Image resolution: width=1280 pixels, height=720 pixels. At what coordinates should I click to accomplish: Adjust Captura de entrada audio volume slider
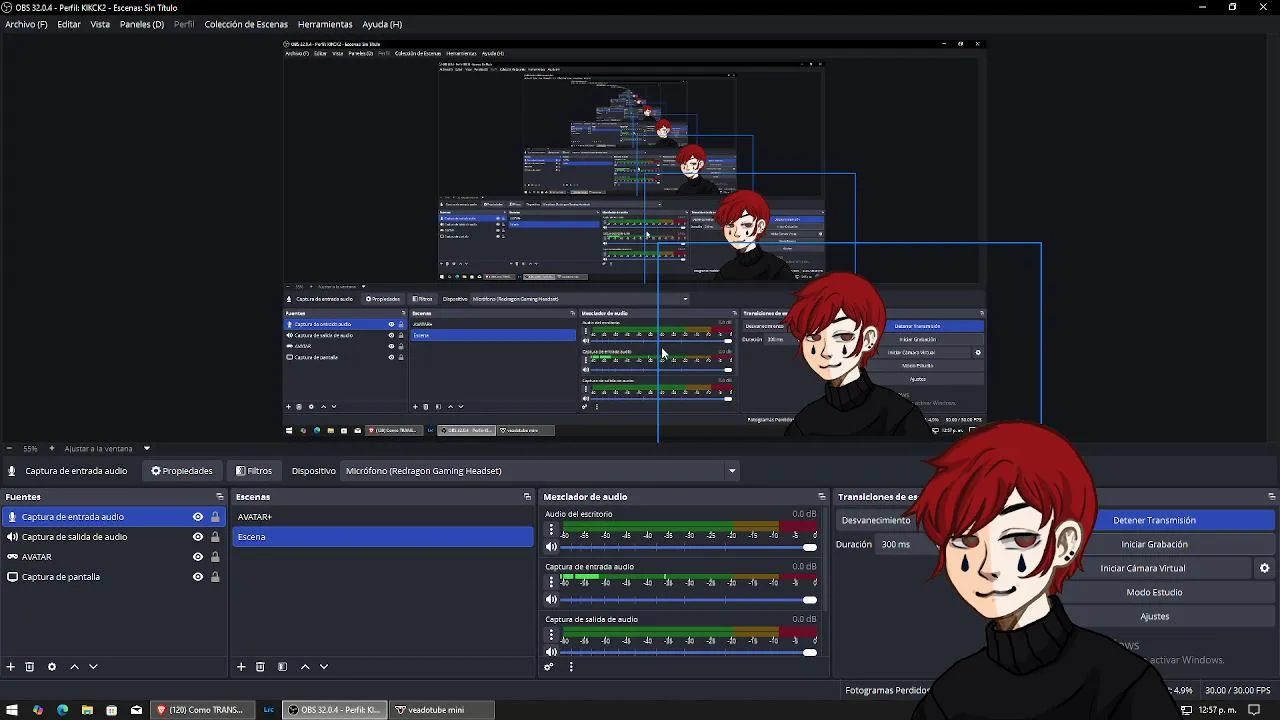coord(689,600)
